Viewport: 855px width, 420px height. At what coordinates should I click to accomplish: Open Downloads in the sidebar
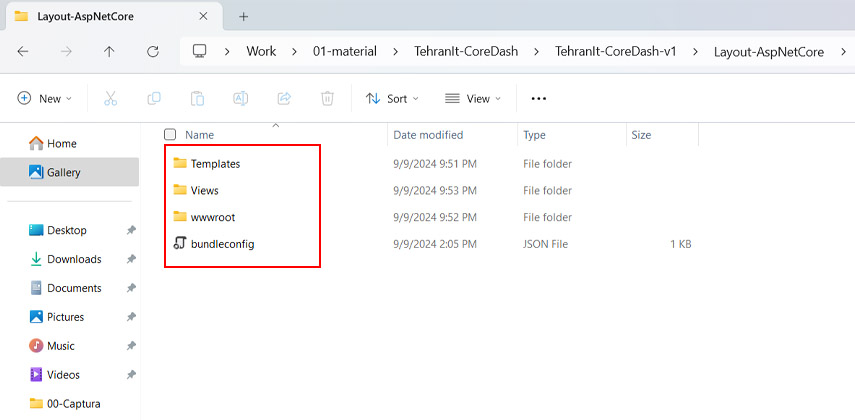click(74, 259)
